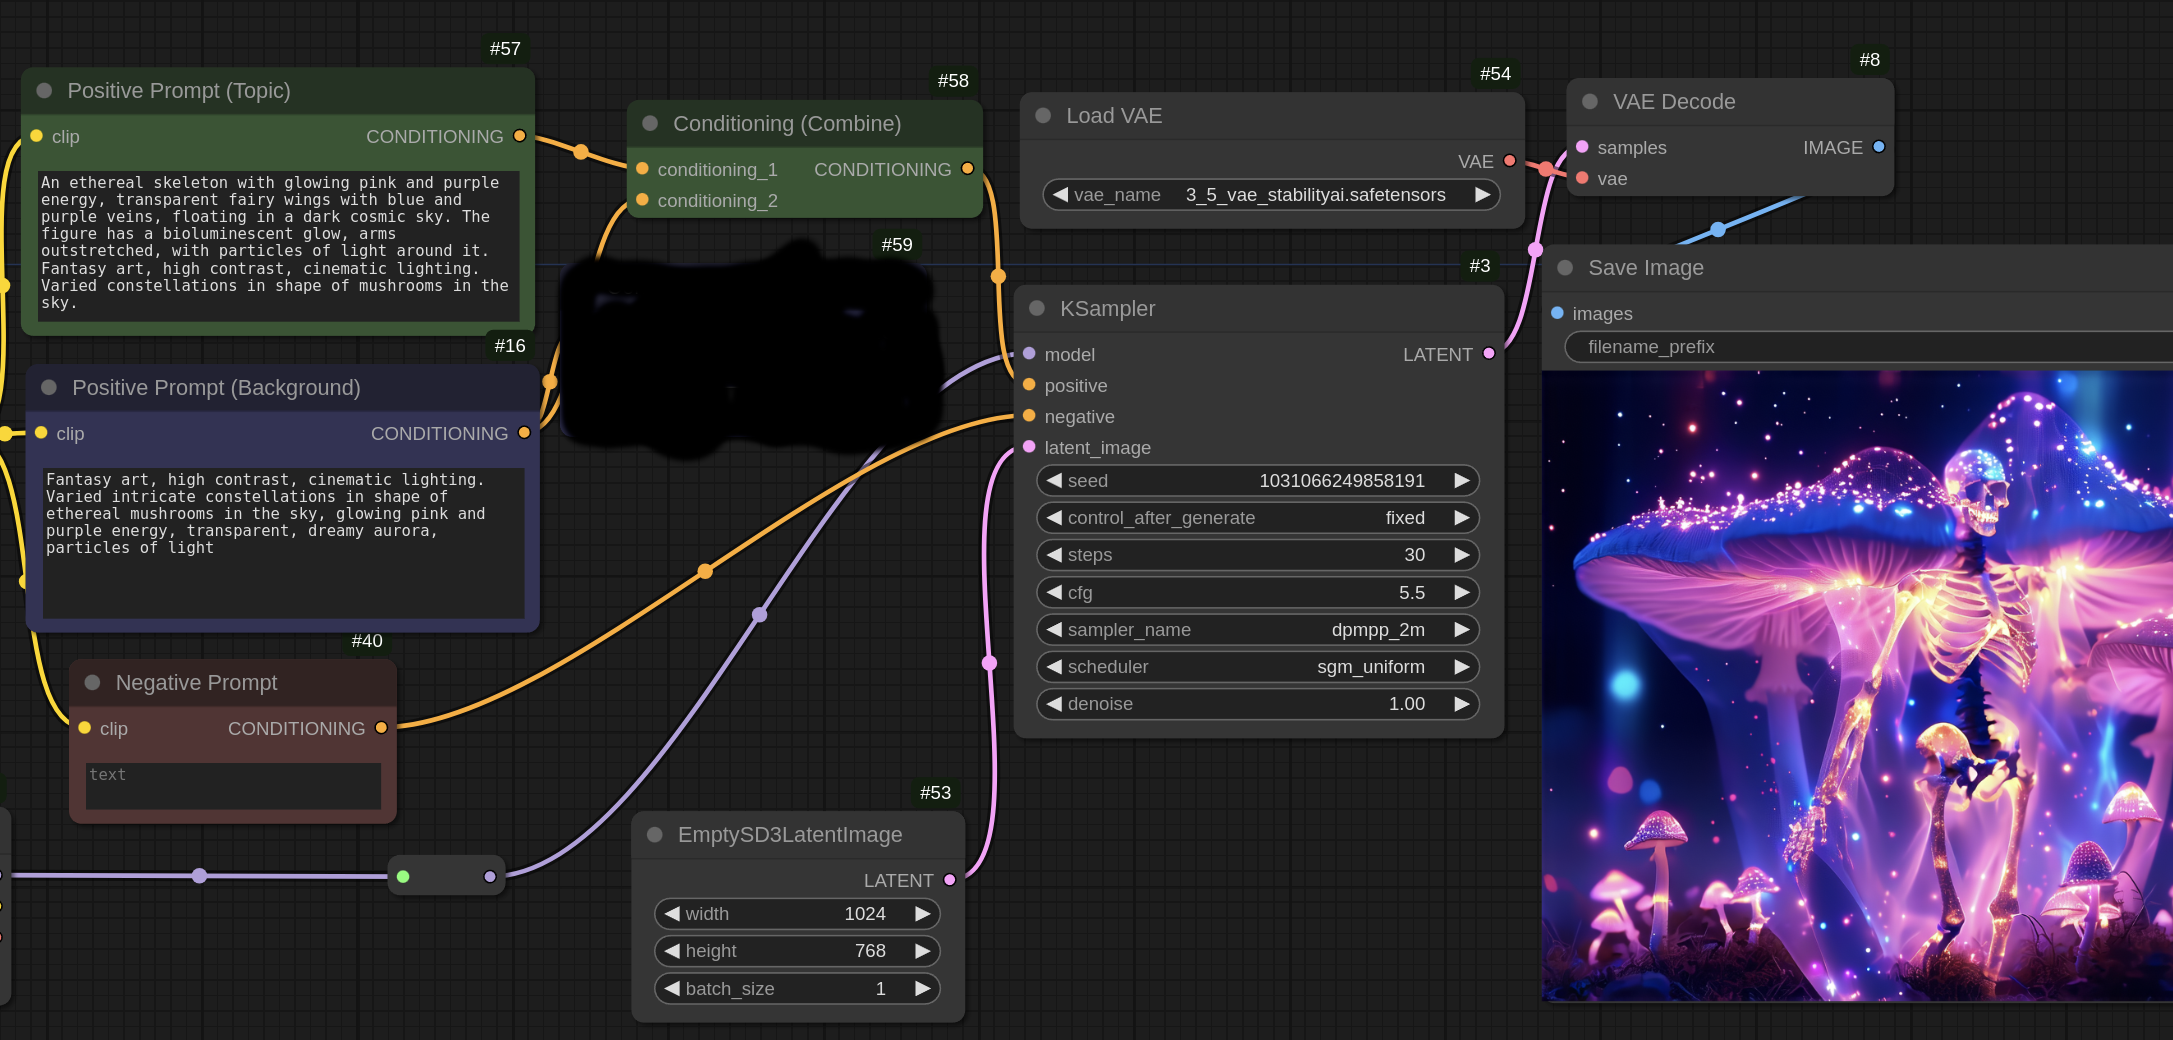This screenshot has height=1040, width=2173.
Task: Select the Conditioning (Combine) node title
Action: [x=786, y=124]
